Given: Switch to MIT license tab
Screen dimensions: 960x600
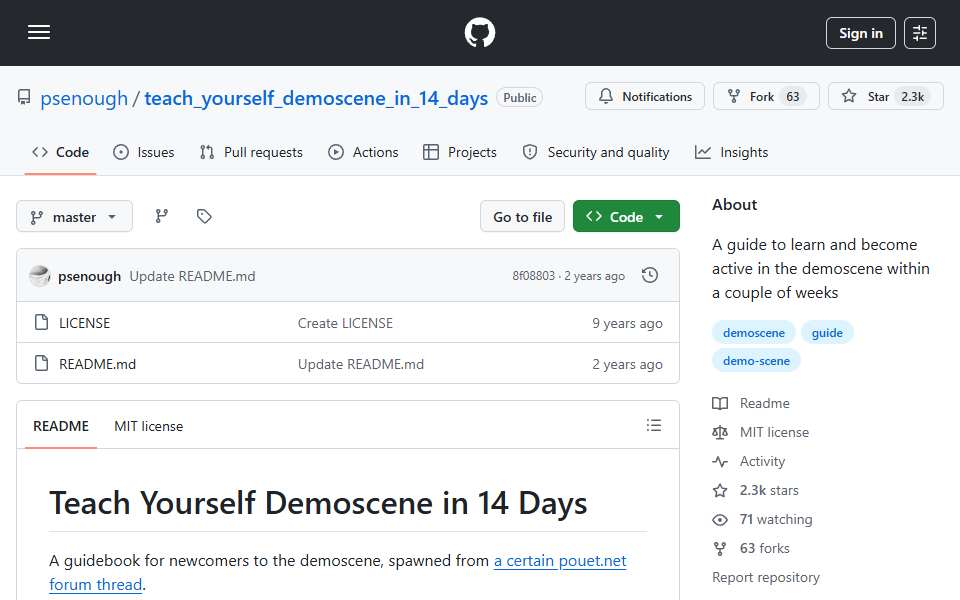Looking at the screenshot, I should pyautogui.click(x=148, y=426).
